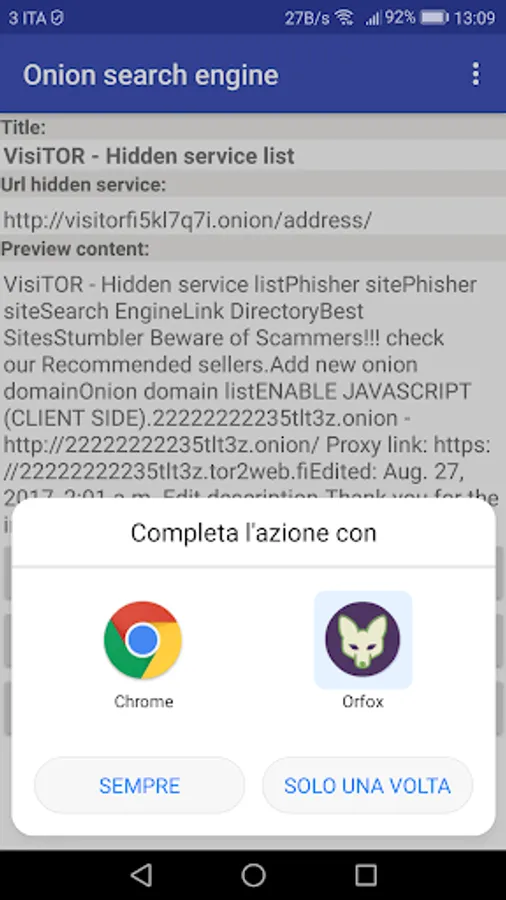Select the Orfox fox icon

363,639
